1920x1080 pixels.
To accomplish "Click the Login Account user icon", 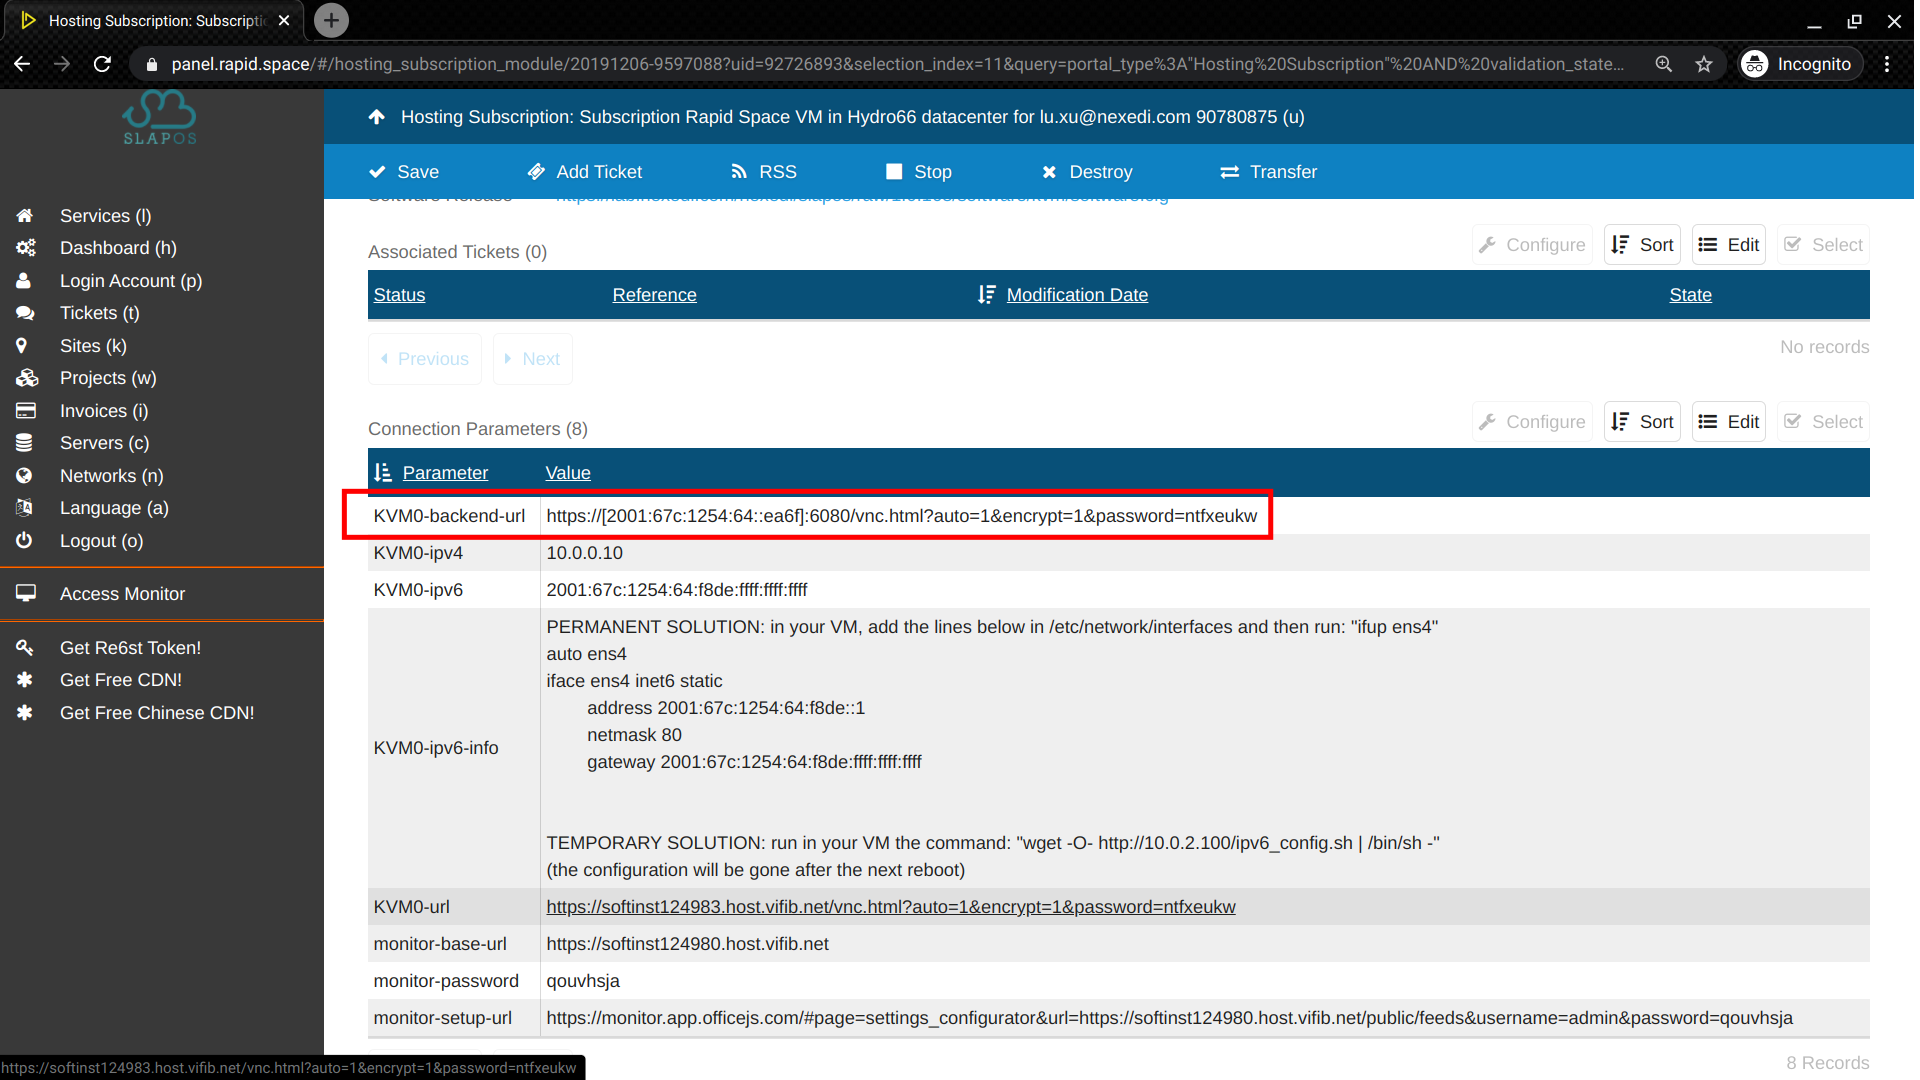I will pos(23,281).
